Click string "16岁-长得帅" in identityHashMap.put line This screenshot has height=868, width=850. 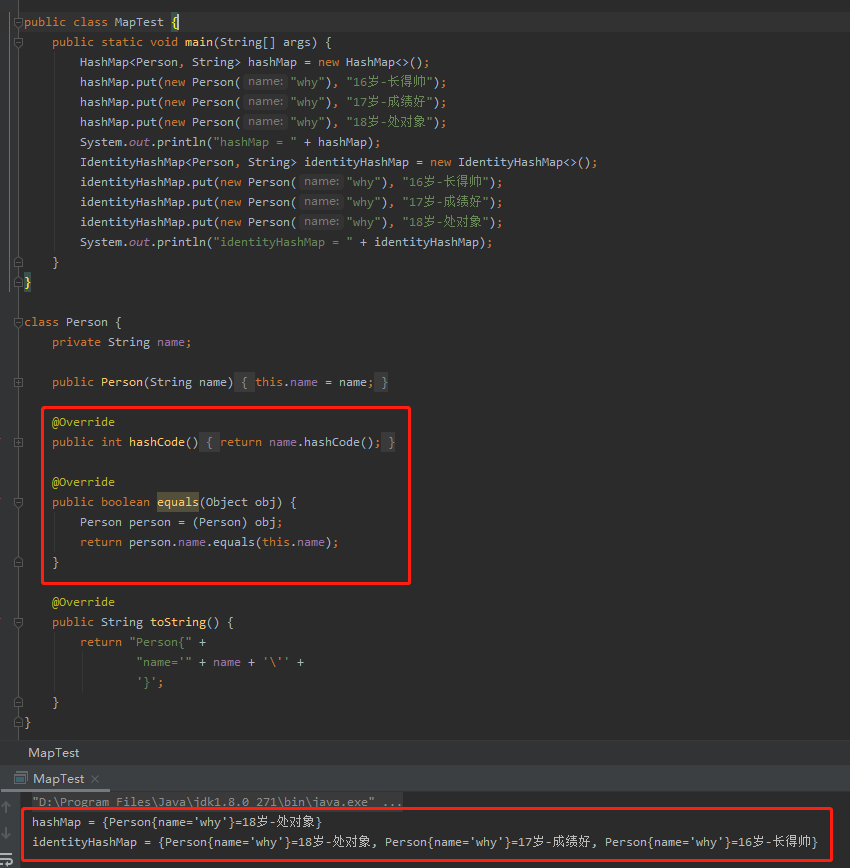point(446,182)
